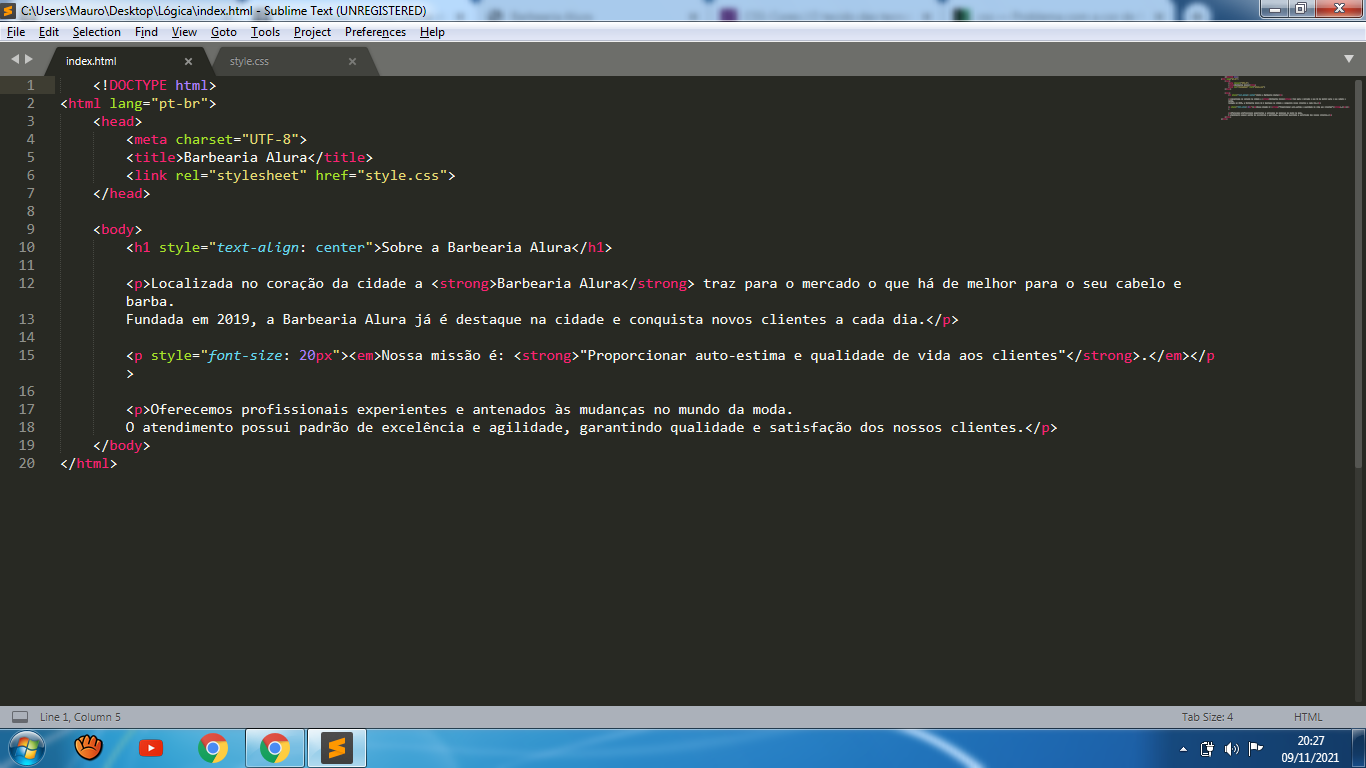Open the Edit menu
The height and width of the screenshot is (768, 1366).
[x=49, y=32]
